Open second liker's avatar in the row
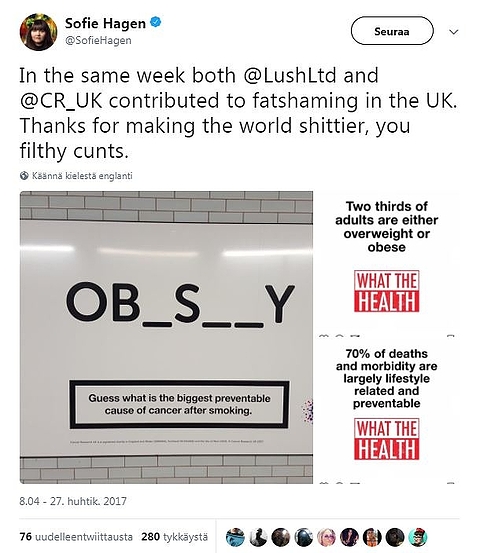 click(258, 537)
